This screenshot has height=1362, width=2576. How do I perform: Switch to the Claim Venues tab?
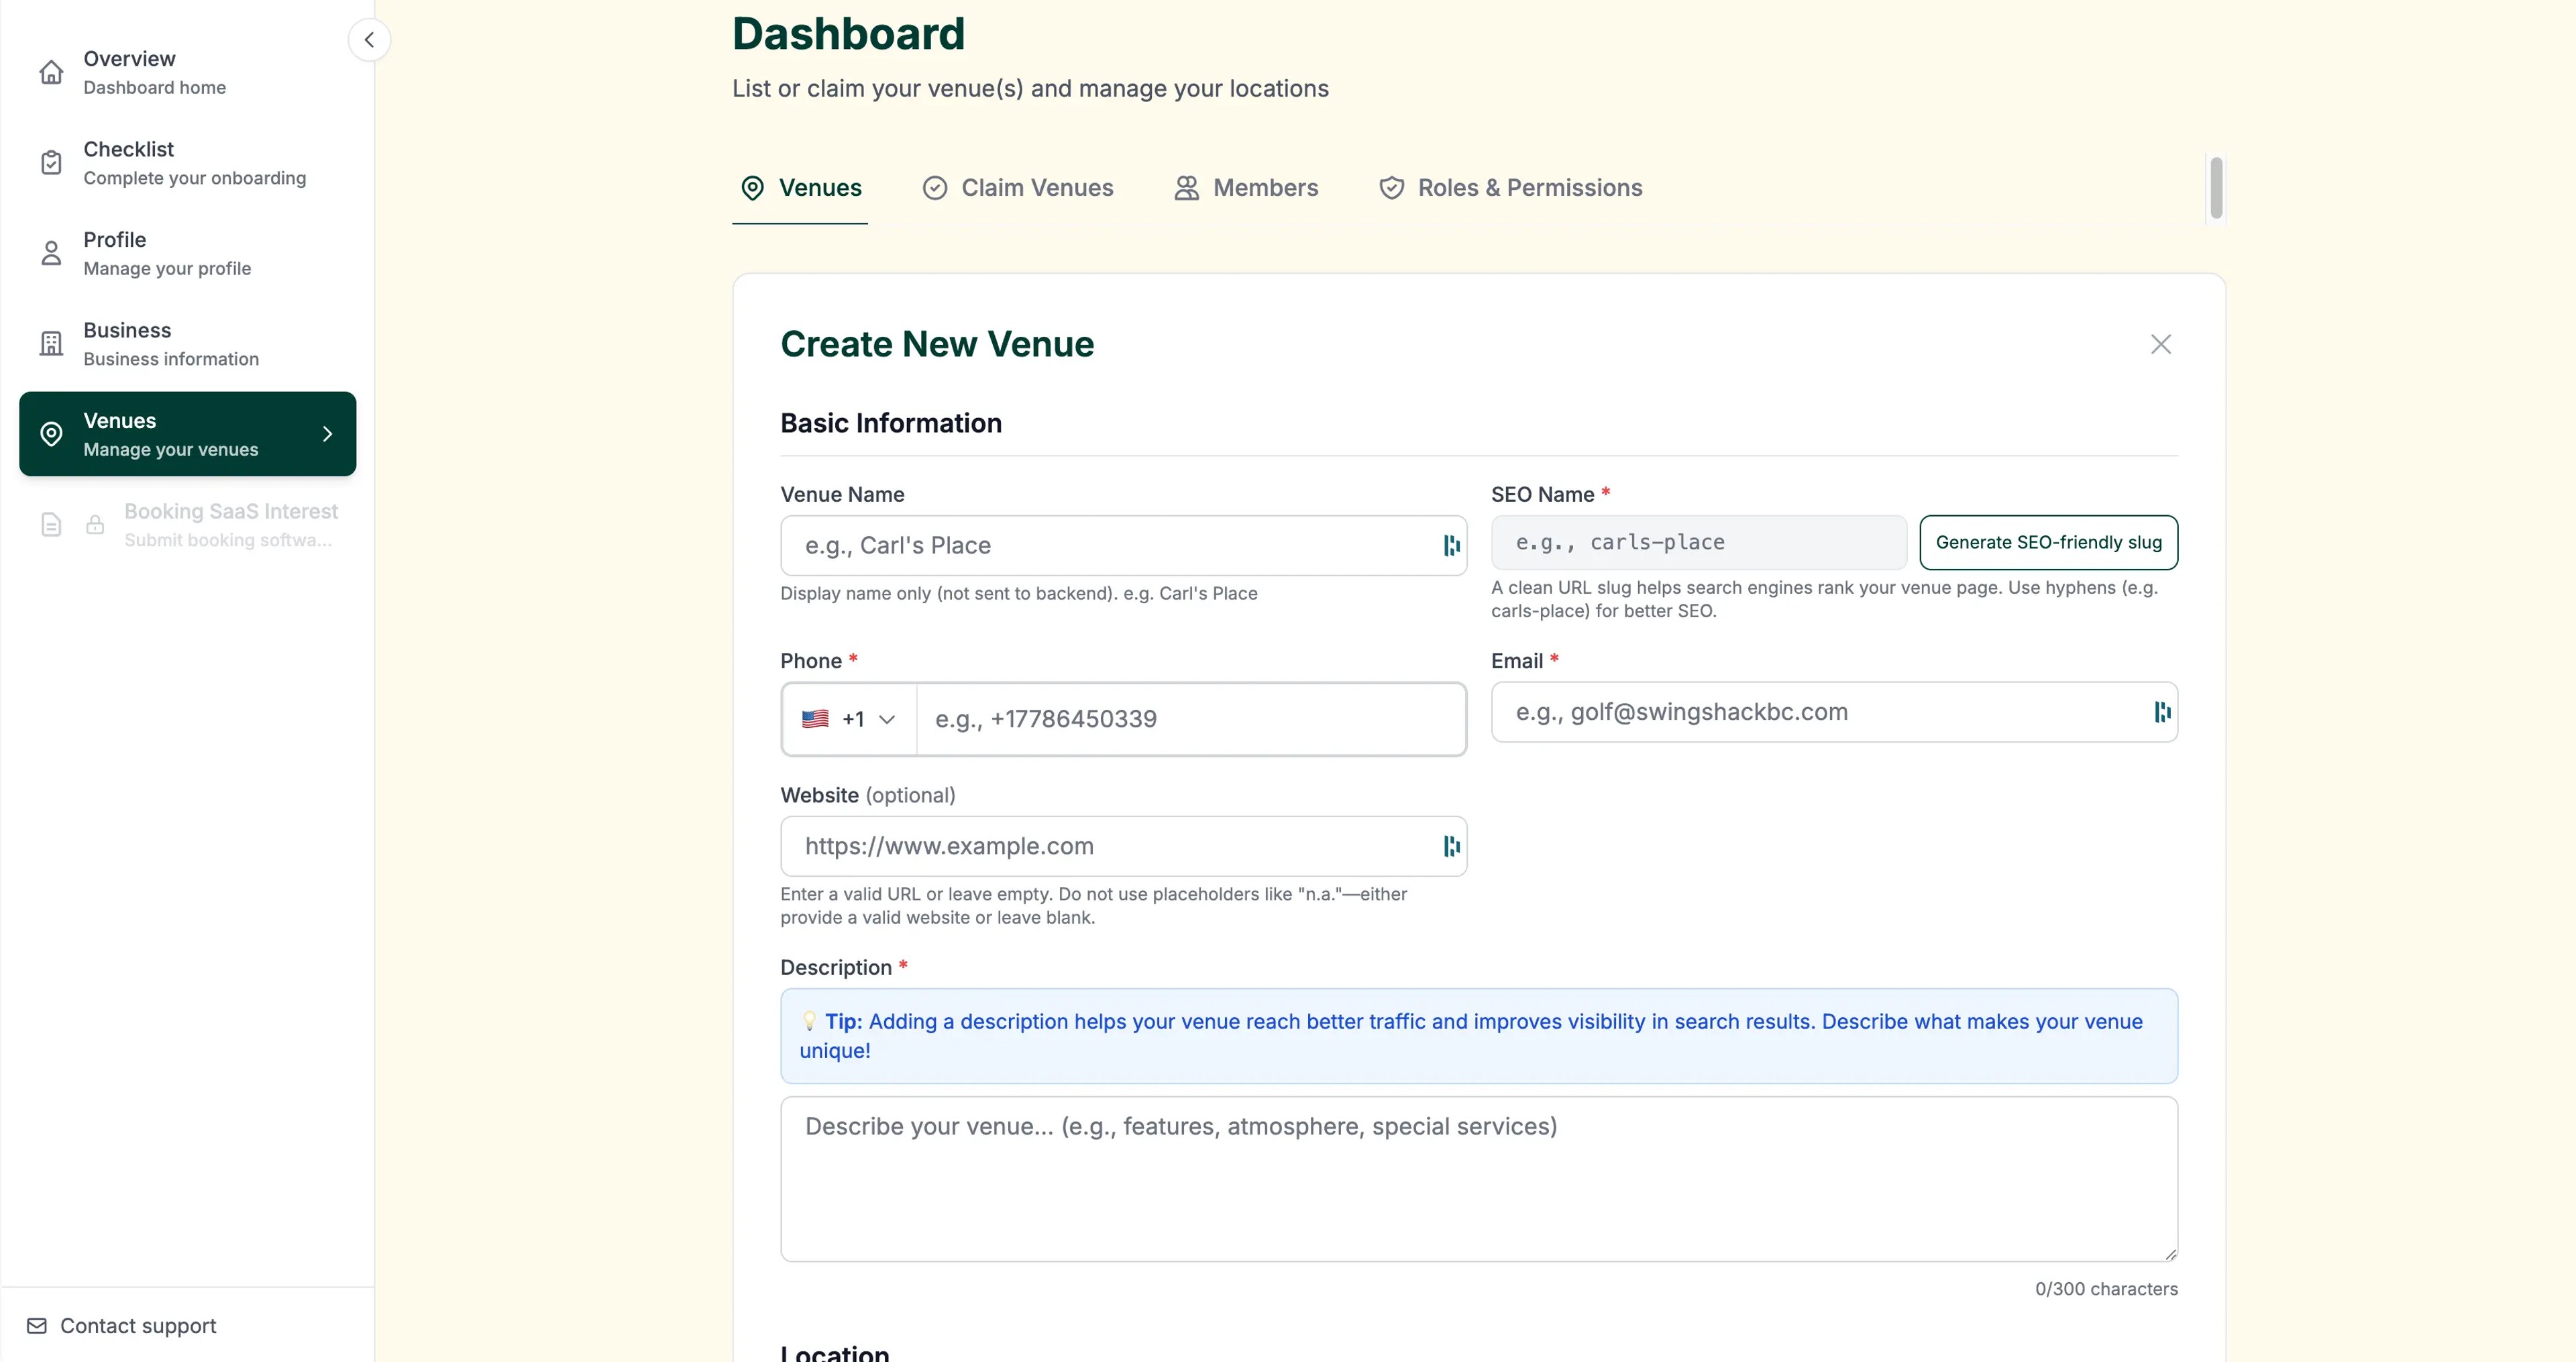[1018, 188]
